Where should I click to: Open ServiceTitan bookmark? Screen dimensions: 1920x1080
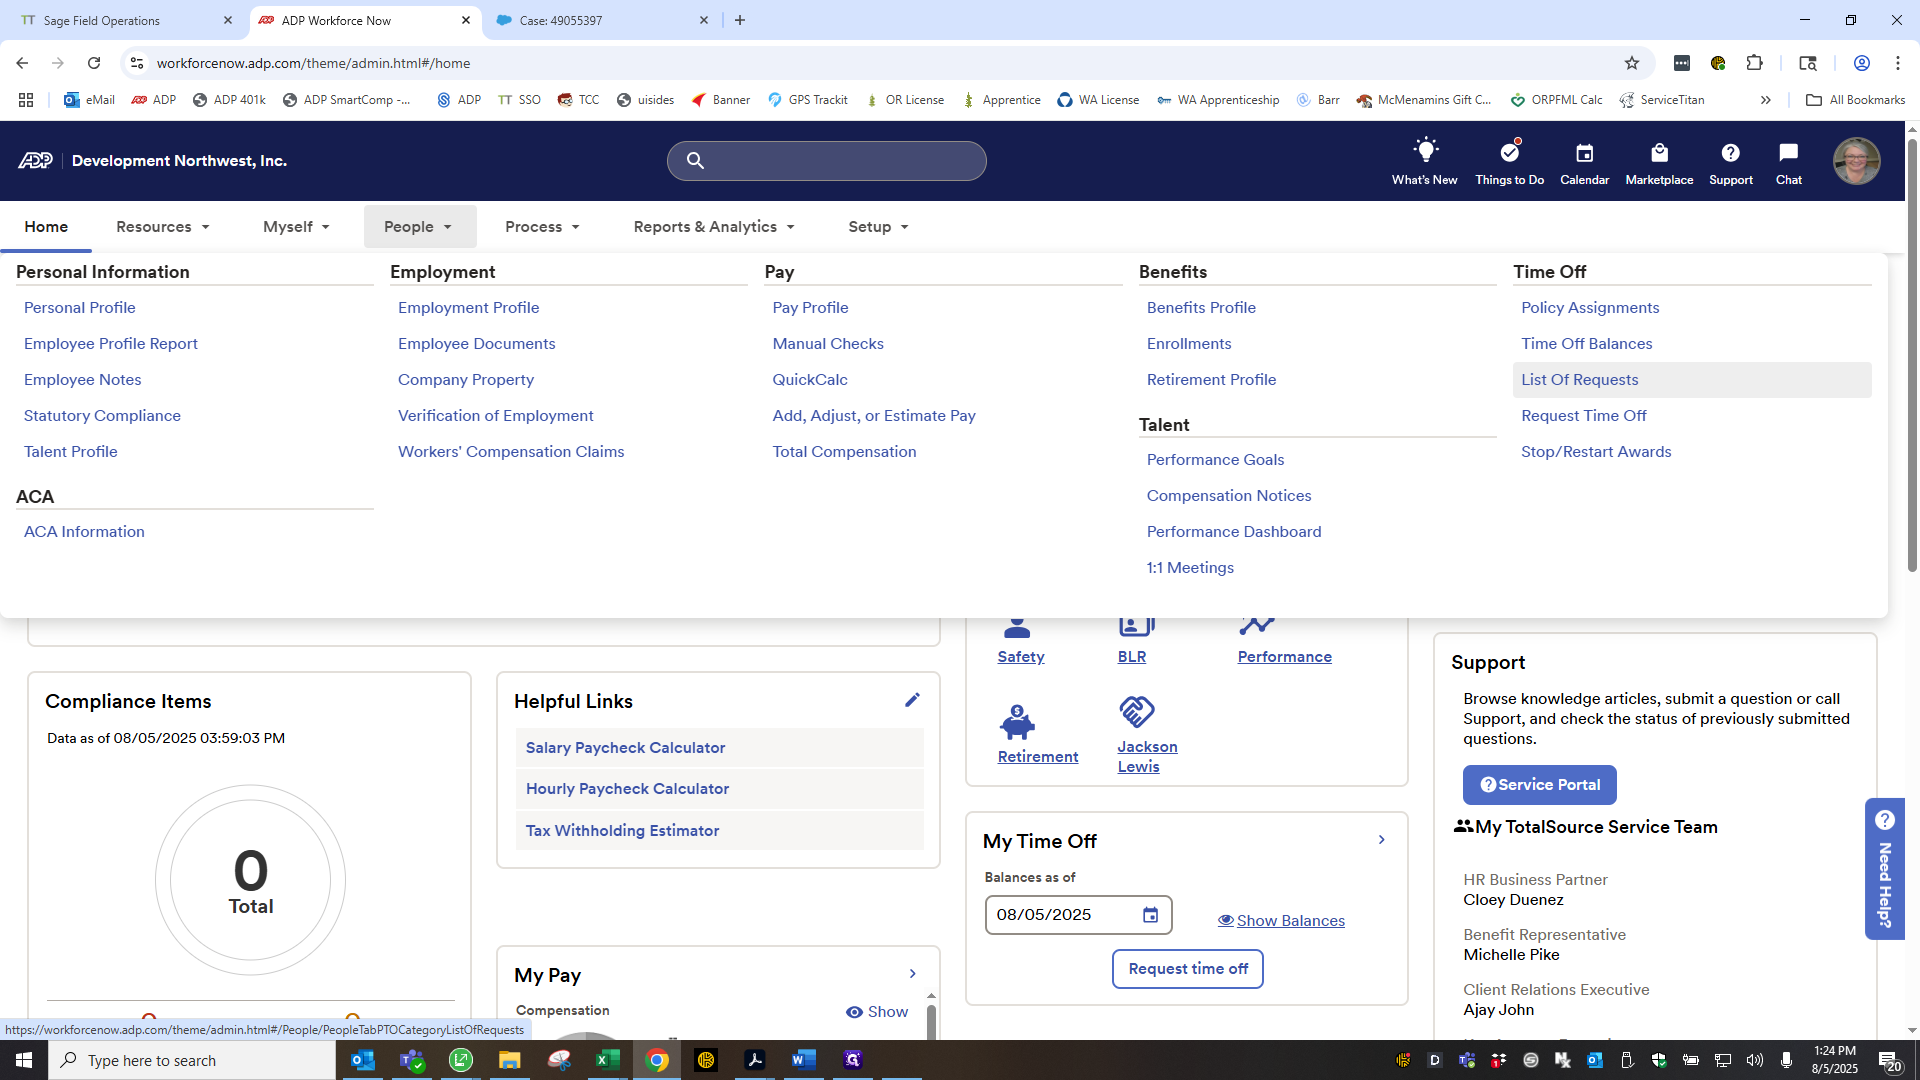tap(1661, 100)
